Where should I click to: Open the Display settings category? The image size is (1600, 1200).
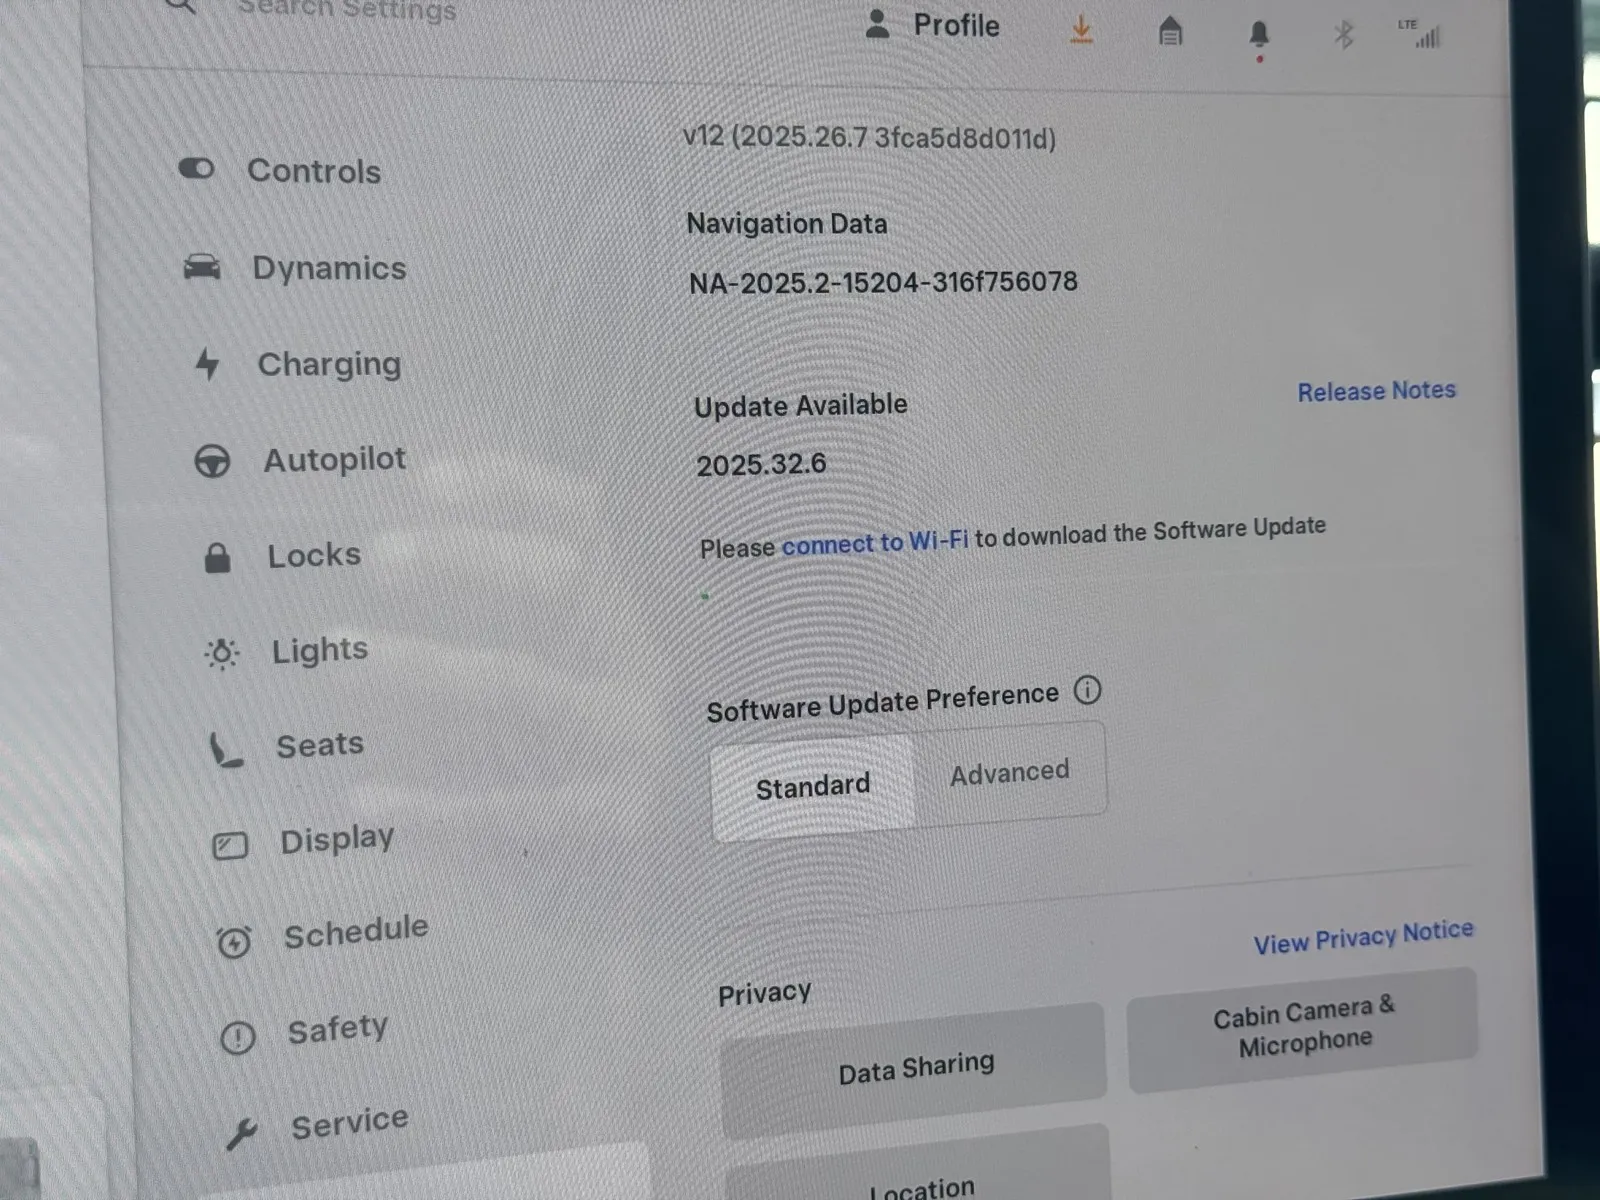point(336,839)
